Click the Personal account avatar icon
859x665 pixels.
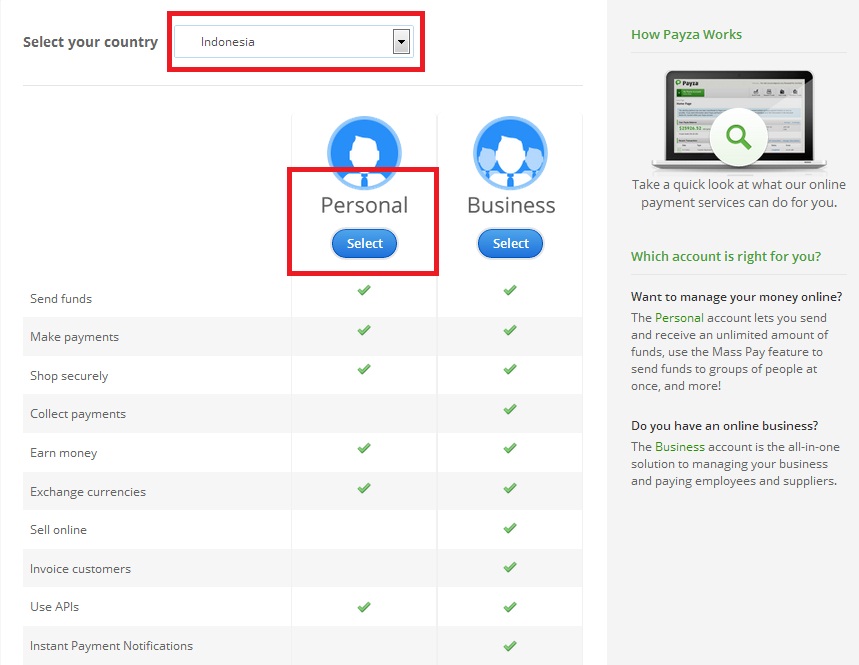(364, 152)
